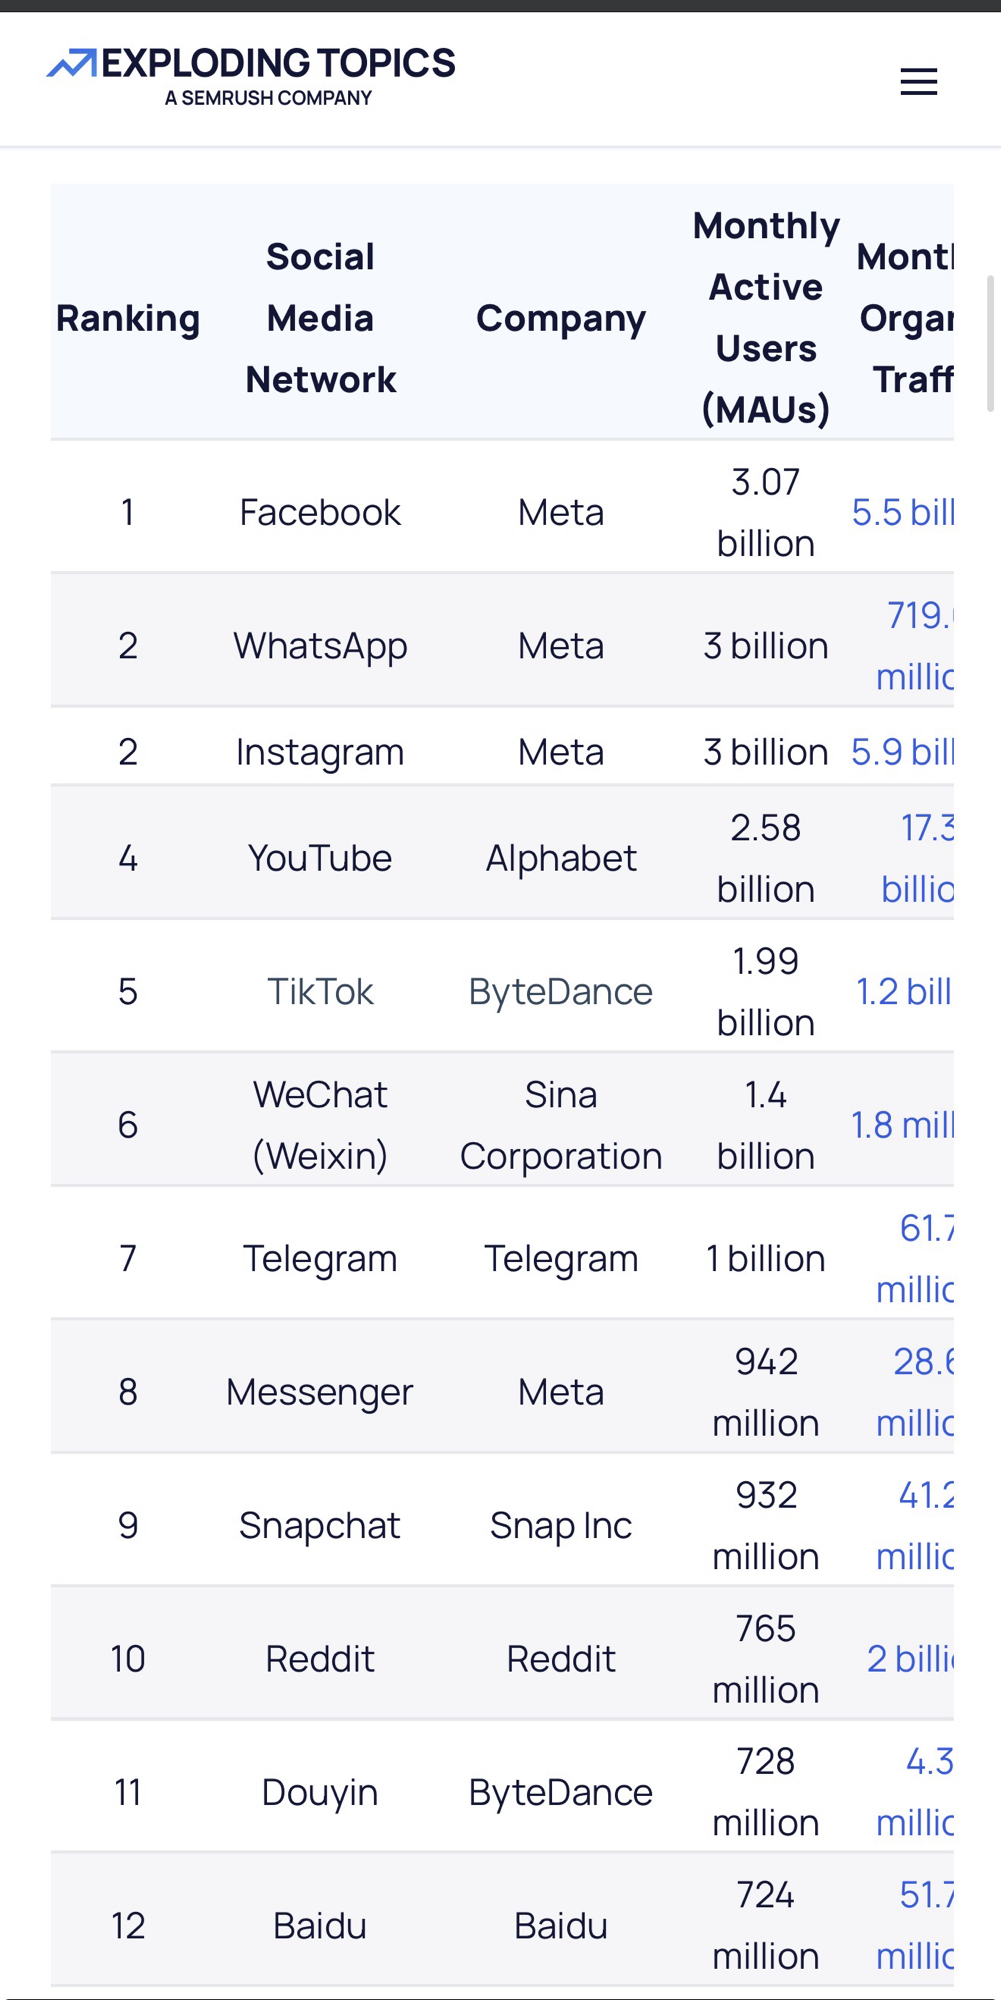Screen dimensions: 1001x2000
Task: Open WeChat's 1.8 million traffic link
Action: tap(902, 1124)
